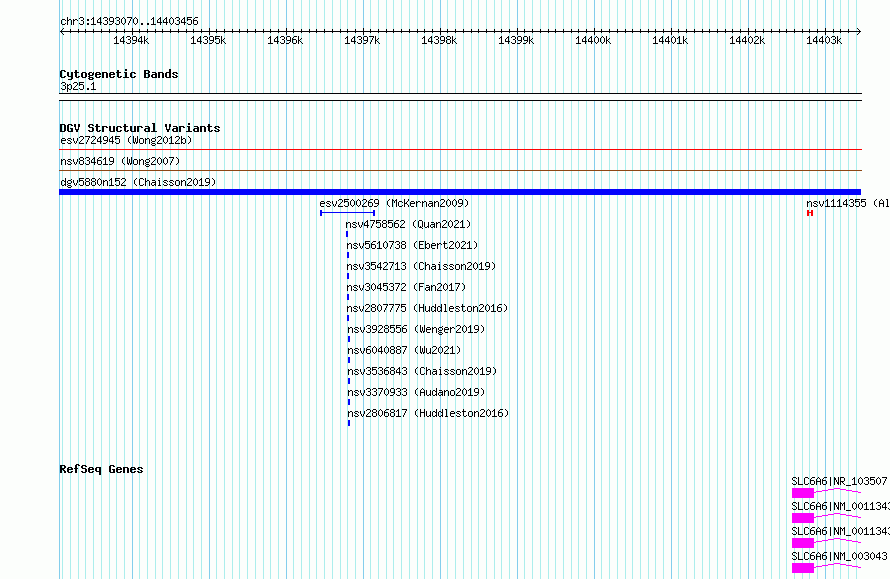Screen dimensions: 890x579
Task: Click the 14400k ruler position label
Action: point(593,40)
